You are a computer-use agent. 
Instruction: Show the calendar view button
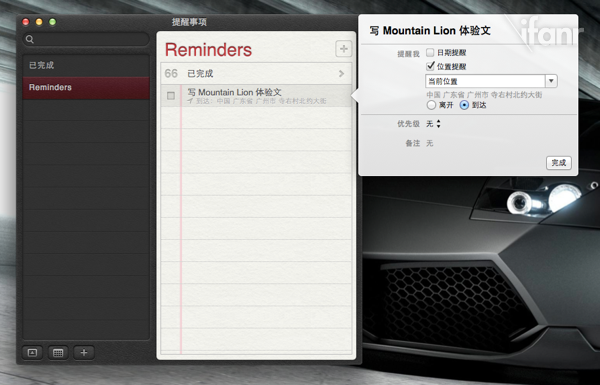click(58, 352)
